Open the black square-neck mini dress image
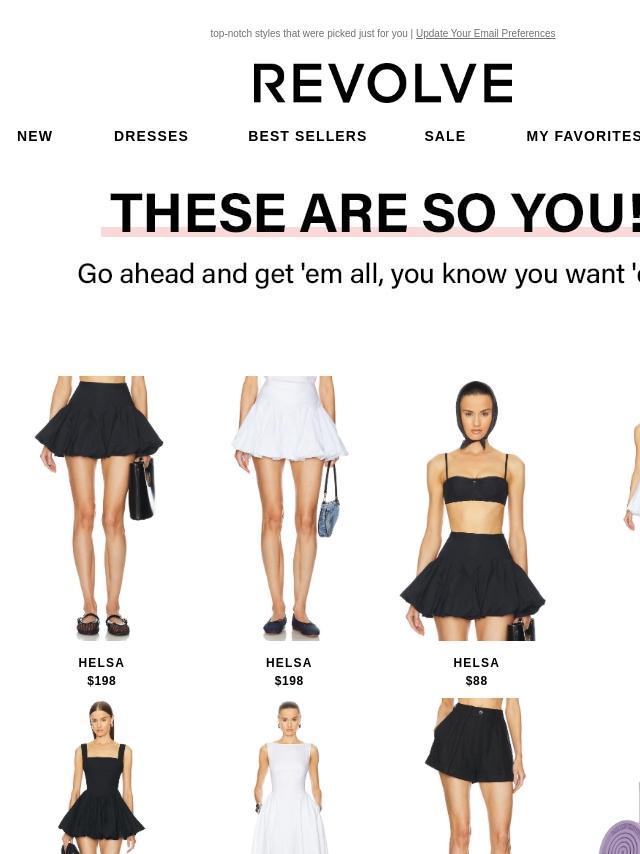This screenshot has height=854, width=640. tap(101, 776)
